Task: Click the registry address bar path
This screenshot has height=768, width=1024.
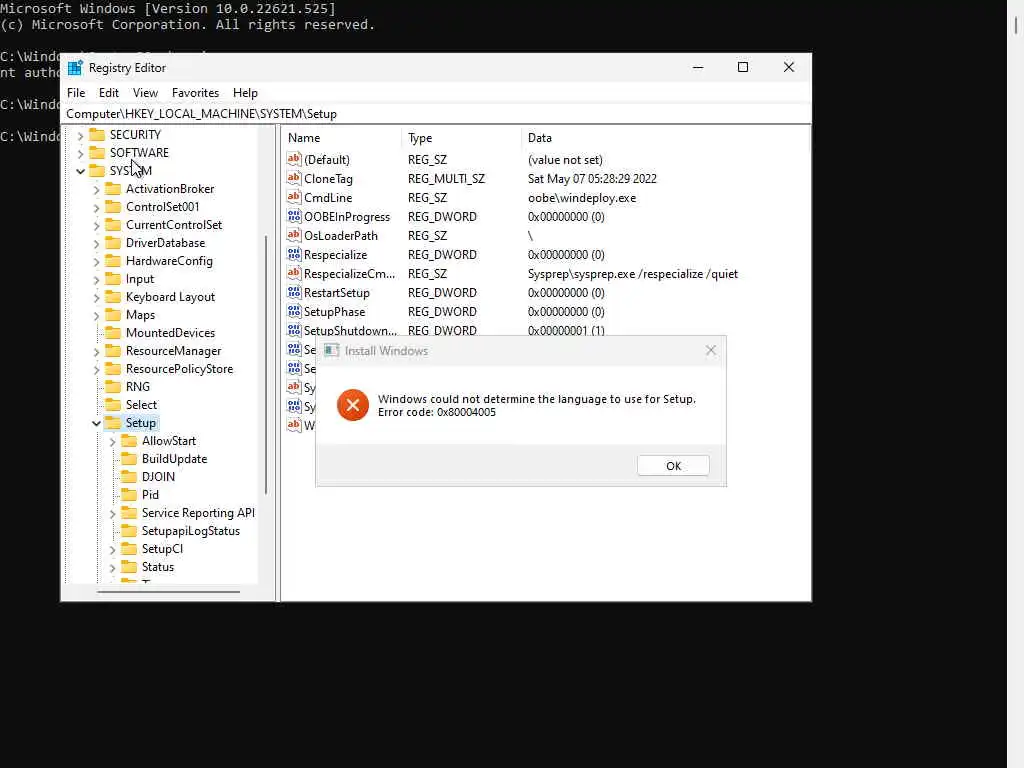Action: [438, 114]
